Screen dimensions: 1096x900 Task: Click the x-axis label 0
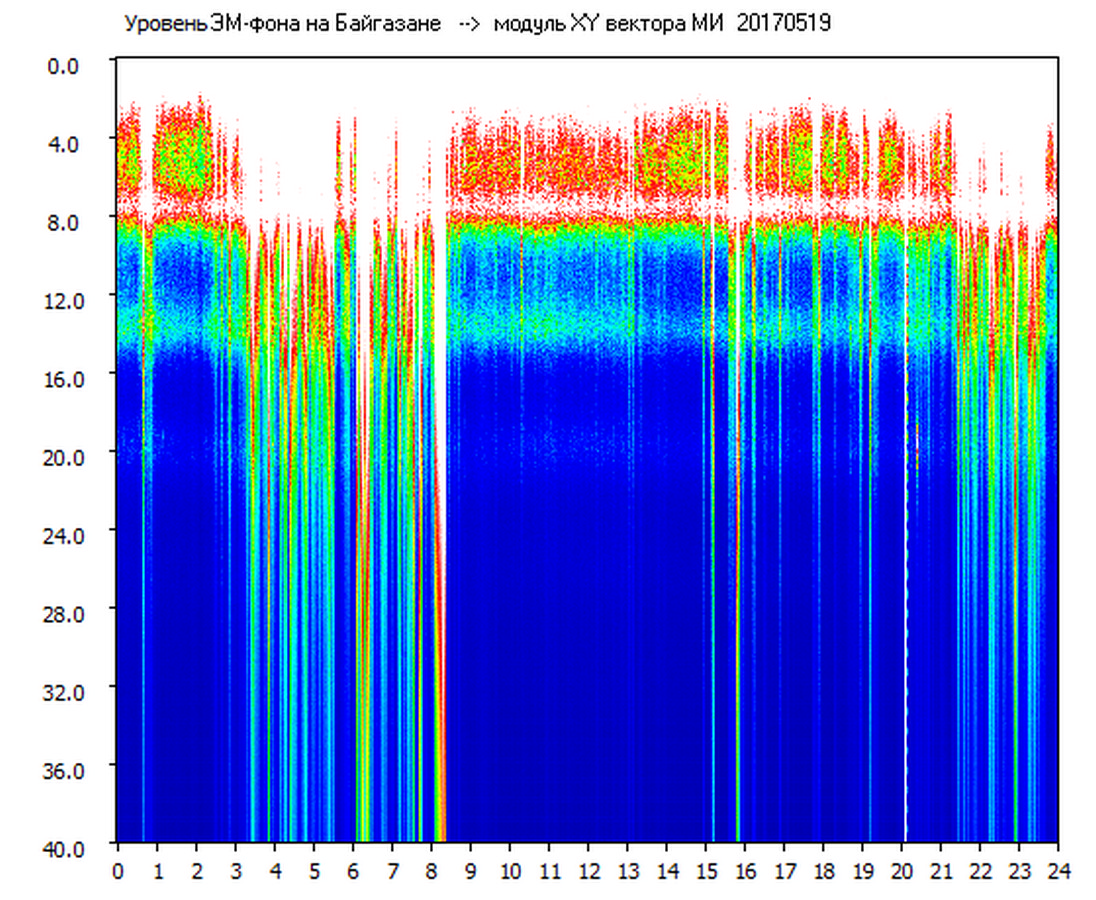coord(118,870)
